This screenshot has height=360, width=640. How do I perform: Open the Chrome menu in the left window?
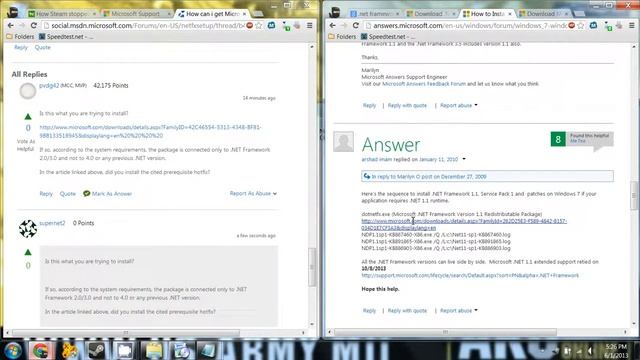tap(309, 25)
